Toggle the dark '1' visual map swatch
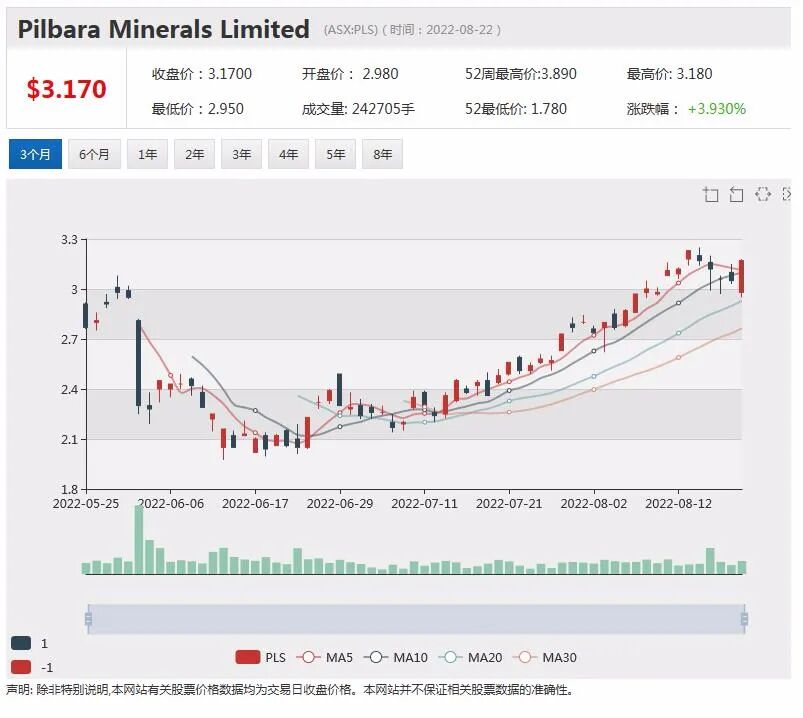 pyautogui.click(x=21, y=643)
